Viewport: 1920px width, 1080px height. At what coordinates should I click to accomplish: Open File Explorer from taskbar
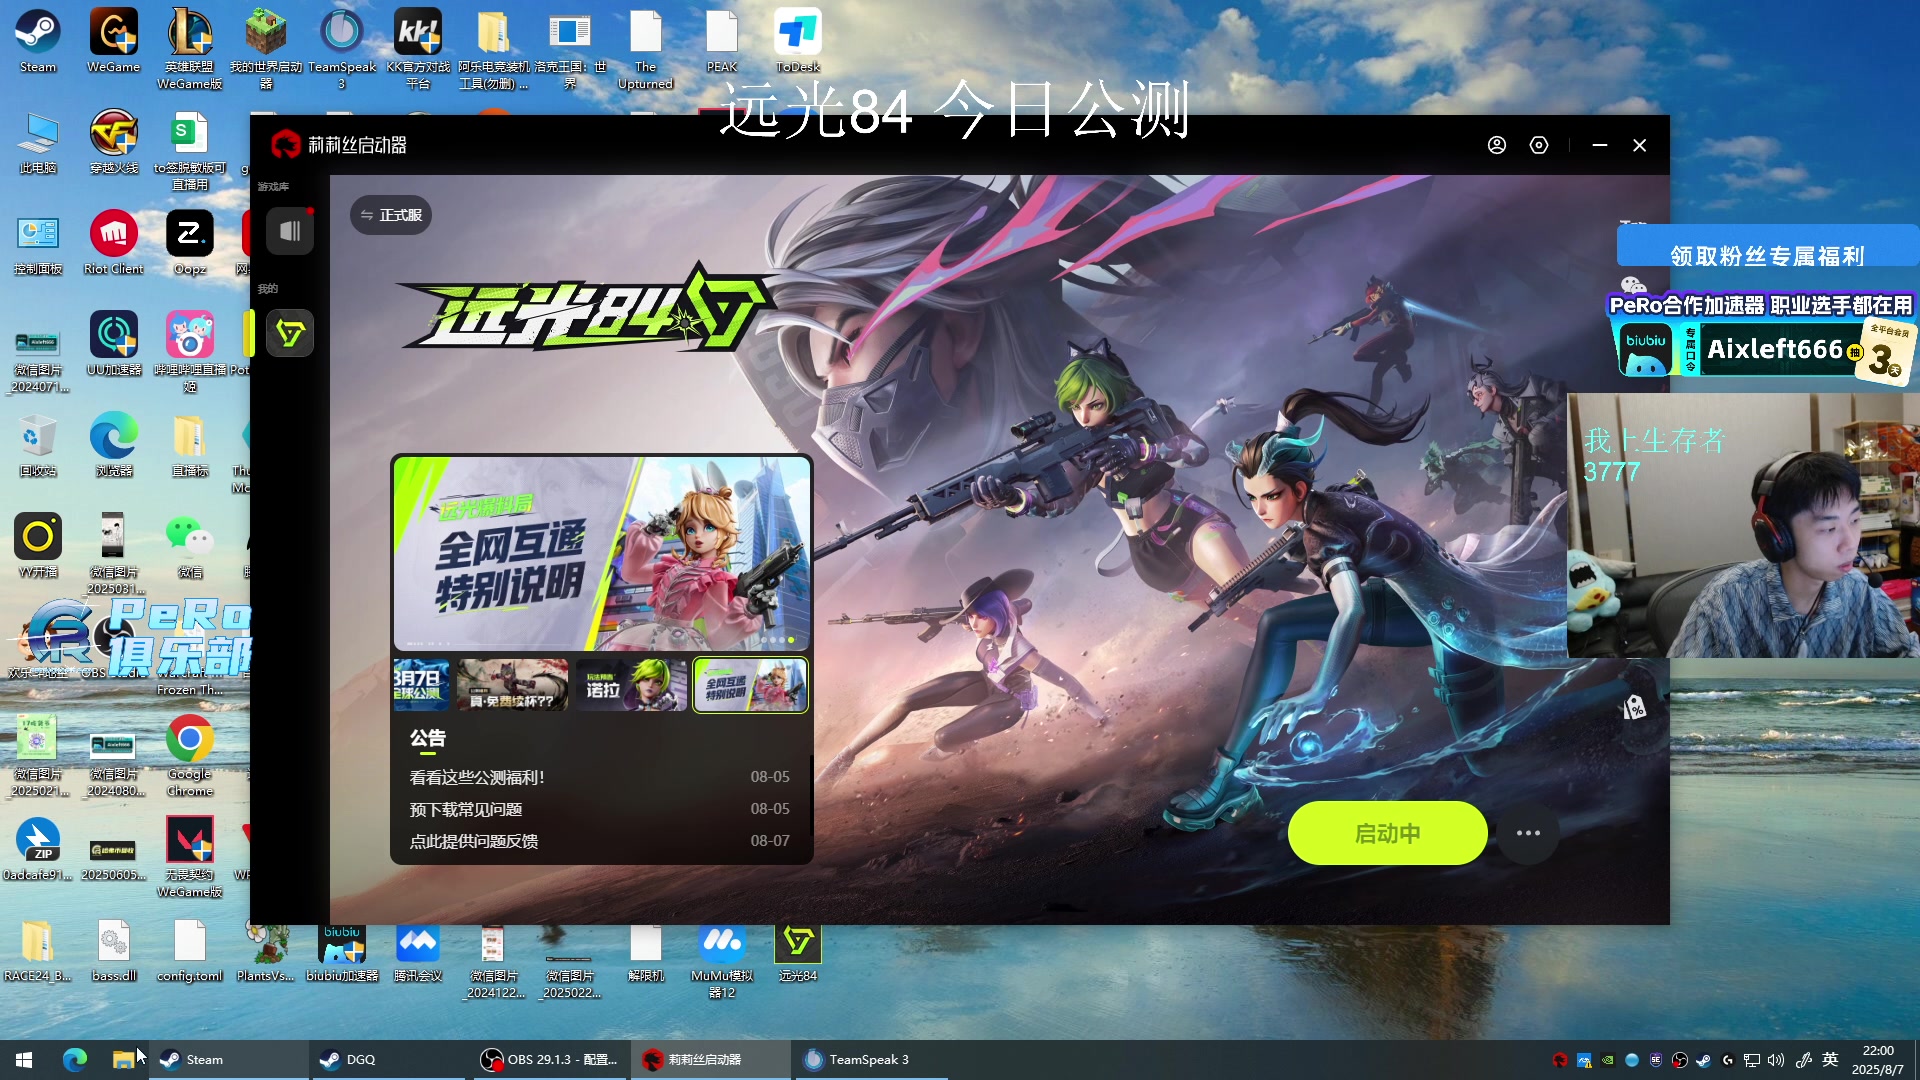pos(123,1060)
